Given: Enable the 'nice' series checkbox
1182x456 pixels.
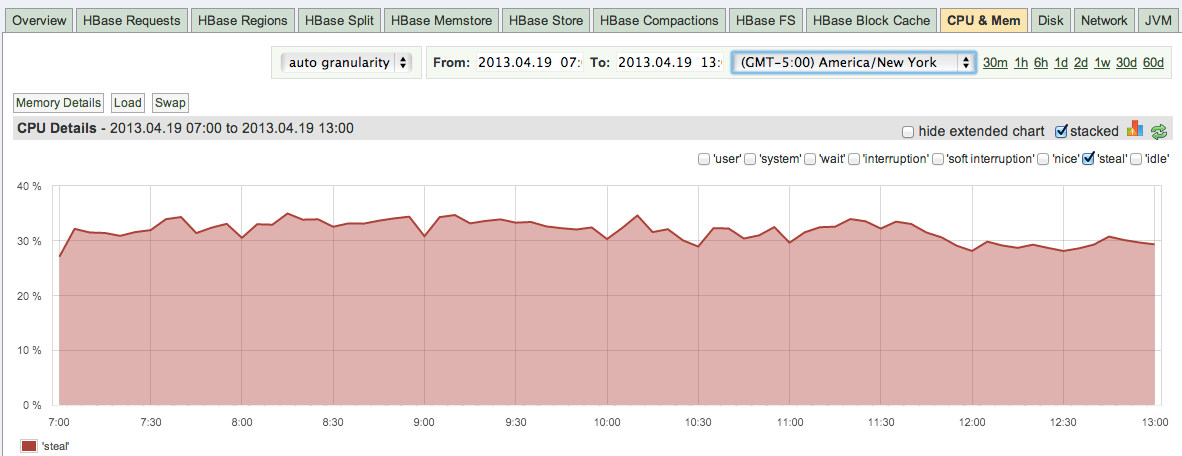Looking at the screenshot, I should pos(1043,159).
